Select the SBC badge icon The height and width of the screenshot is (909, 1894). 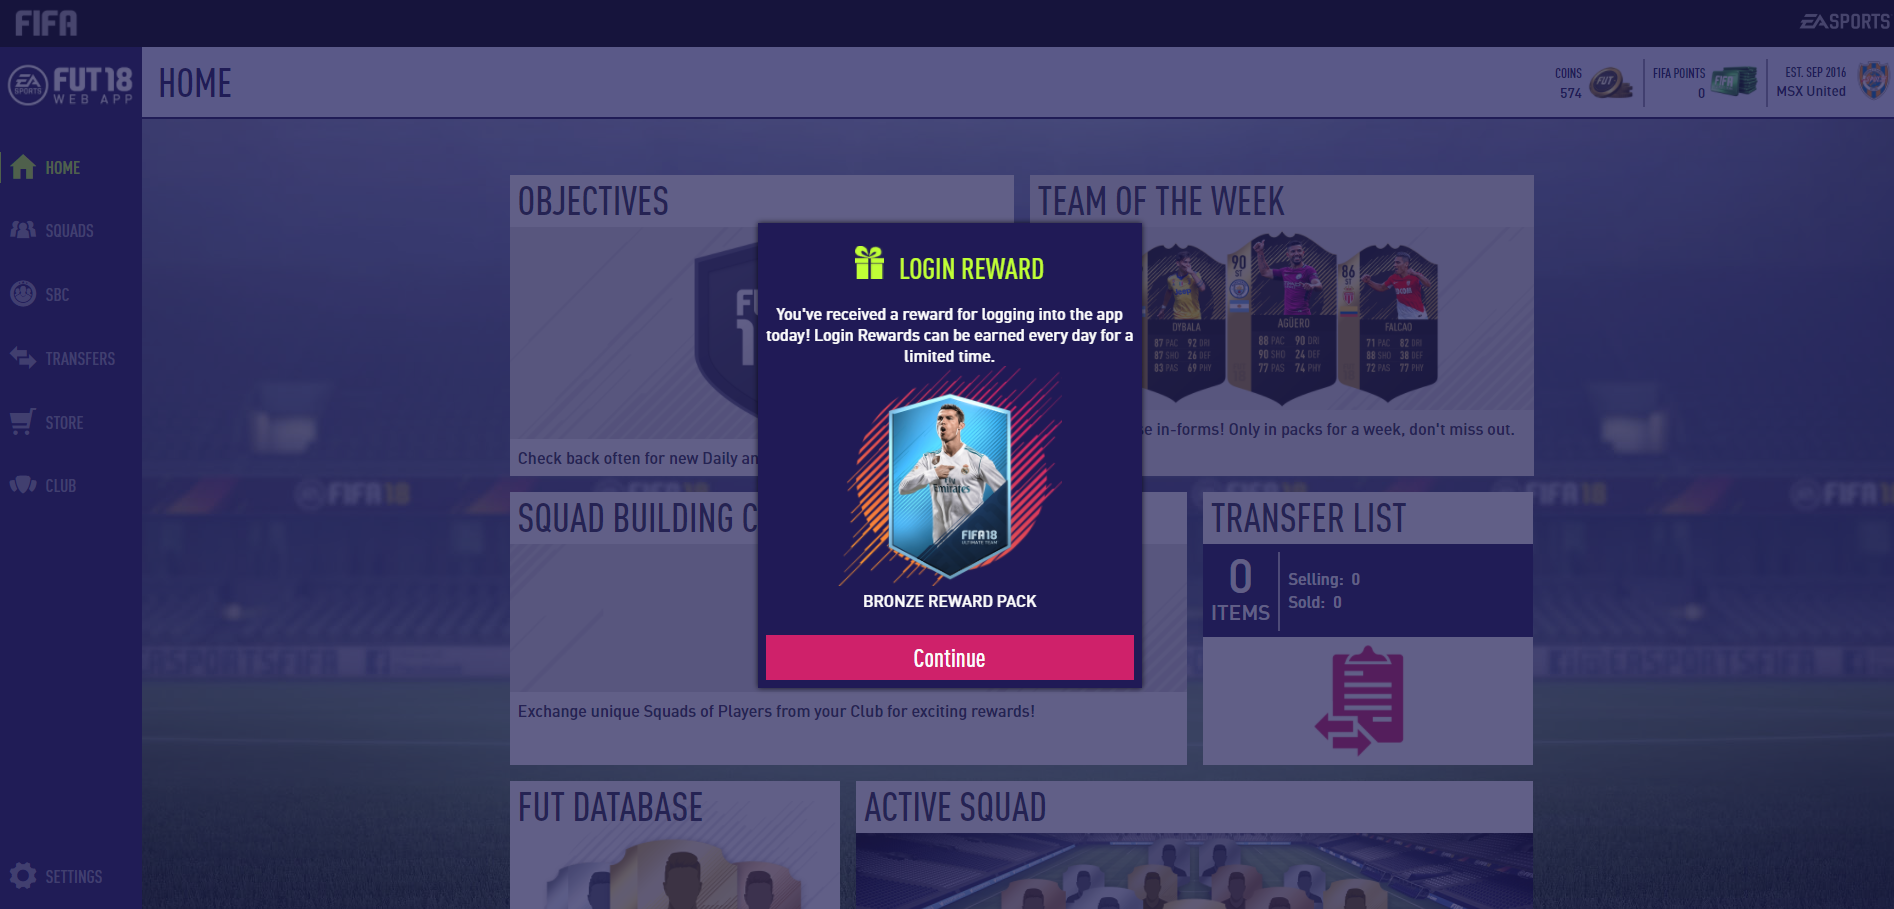point(23,294)
